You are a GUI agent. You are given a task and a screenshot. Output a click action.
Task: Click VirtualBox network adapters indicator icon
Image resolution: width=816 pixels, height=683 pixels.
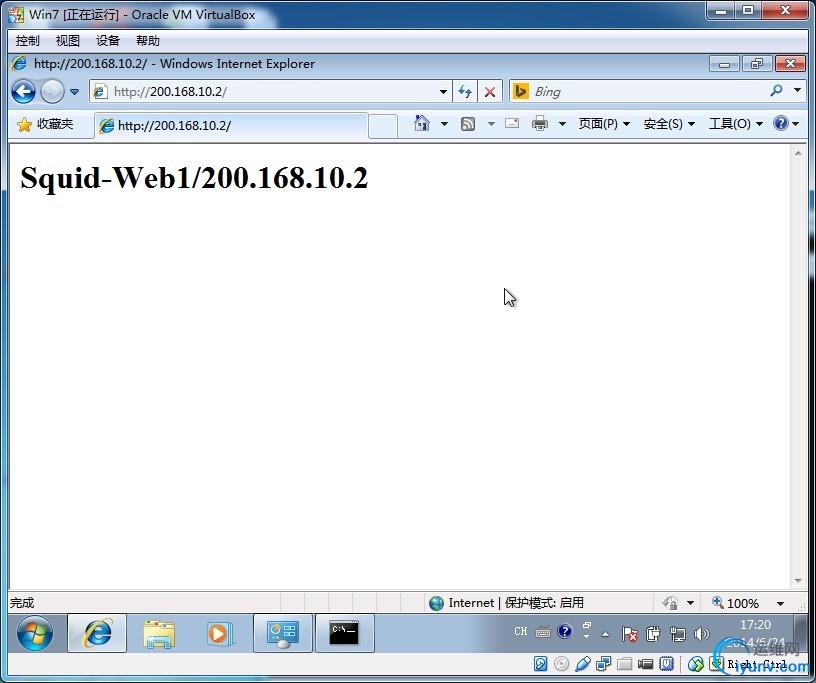pos(604,664)
